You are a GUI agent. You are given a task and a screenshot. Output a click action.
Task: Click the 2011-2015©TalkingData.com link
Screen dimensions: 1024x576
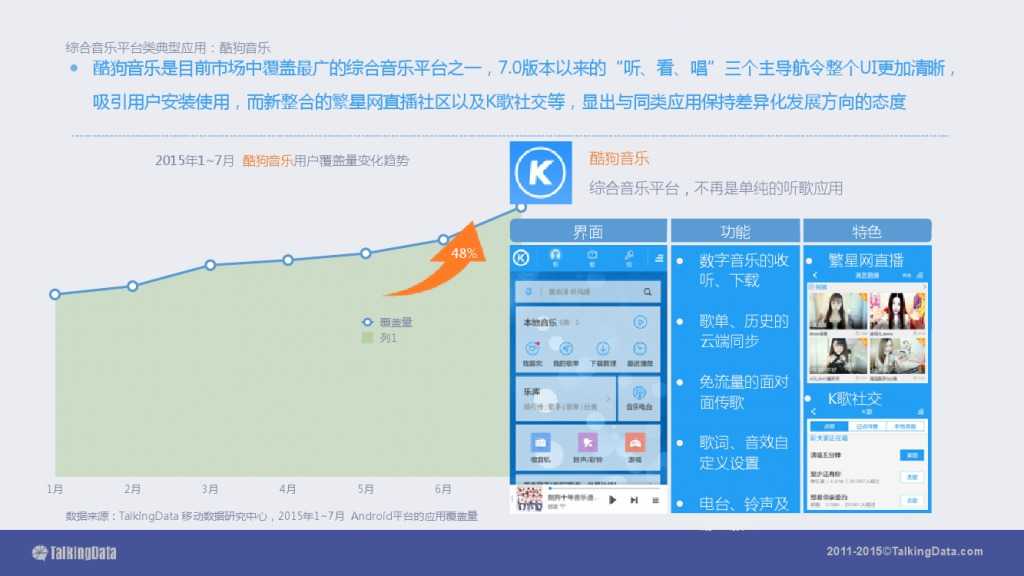[x=905, y=551]
